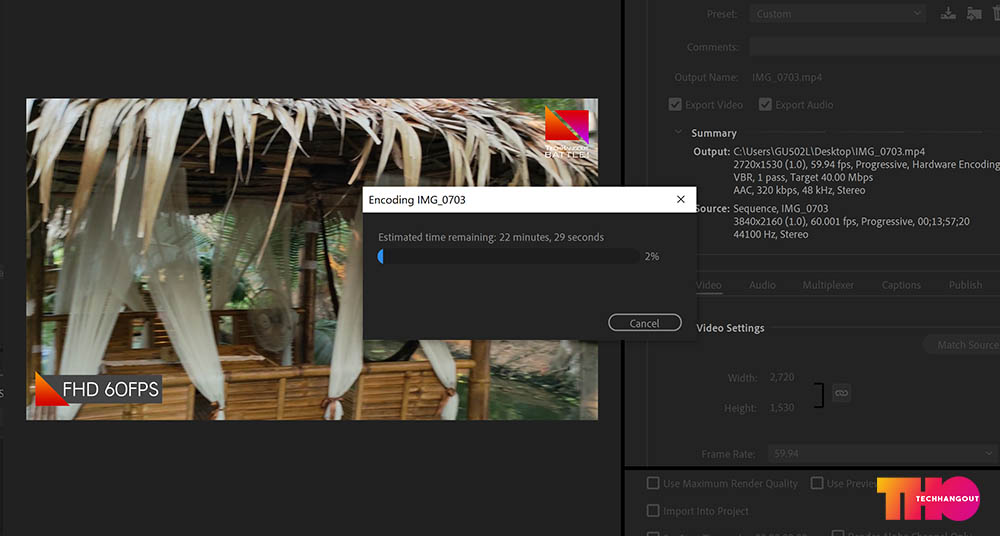
Task: Switch to the Audio tab
Action: [762, 285]
